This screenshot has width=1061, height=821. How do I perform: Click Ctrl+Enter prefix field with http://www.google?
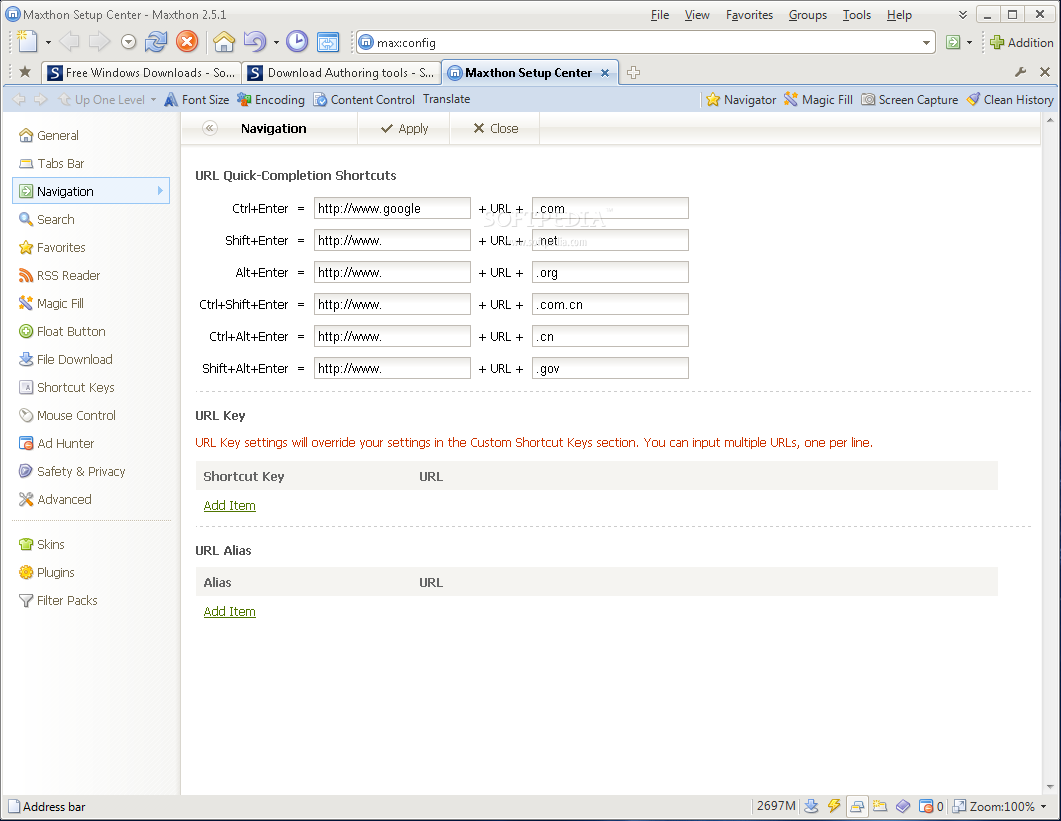click(392, 208)
